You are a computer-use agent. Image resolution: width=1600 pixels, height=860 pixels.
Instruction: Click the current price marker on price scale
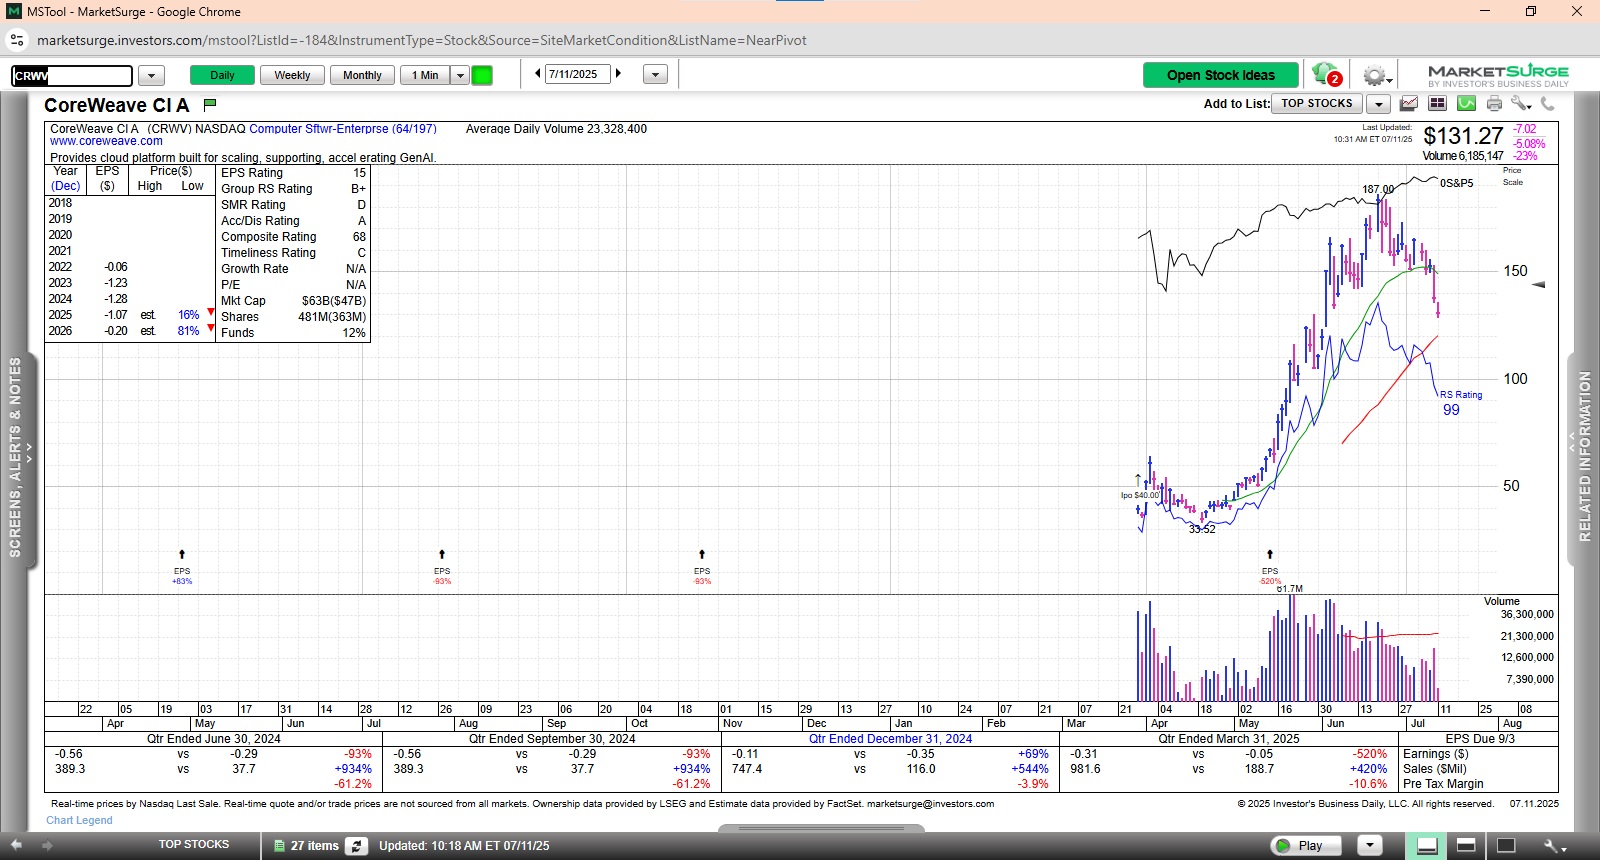(1539, 285)
